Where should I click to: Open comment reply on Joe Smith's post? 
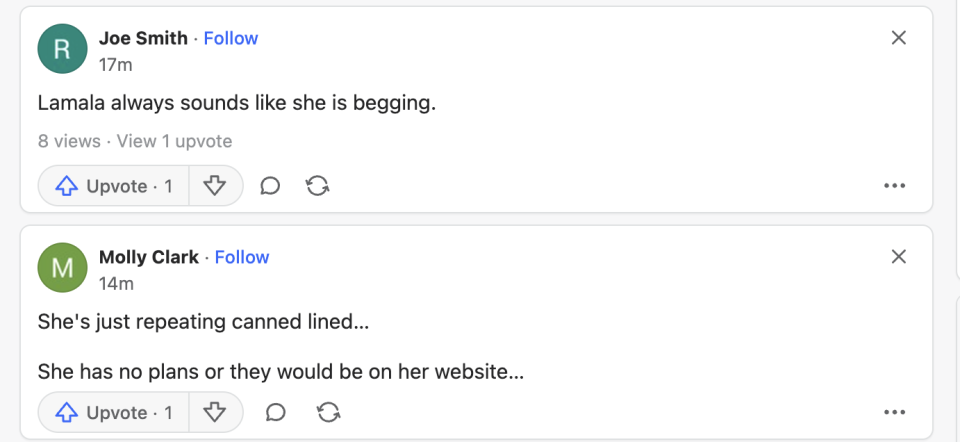click(x=270, y=186)
